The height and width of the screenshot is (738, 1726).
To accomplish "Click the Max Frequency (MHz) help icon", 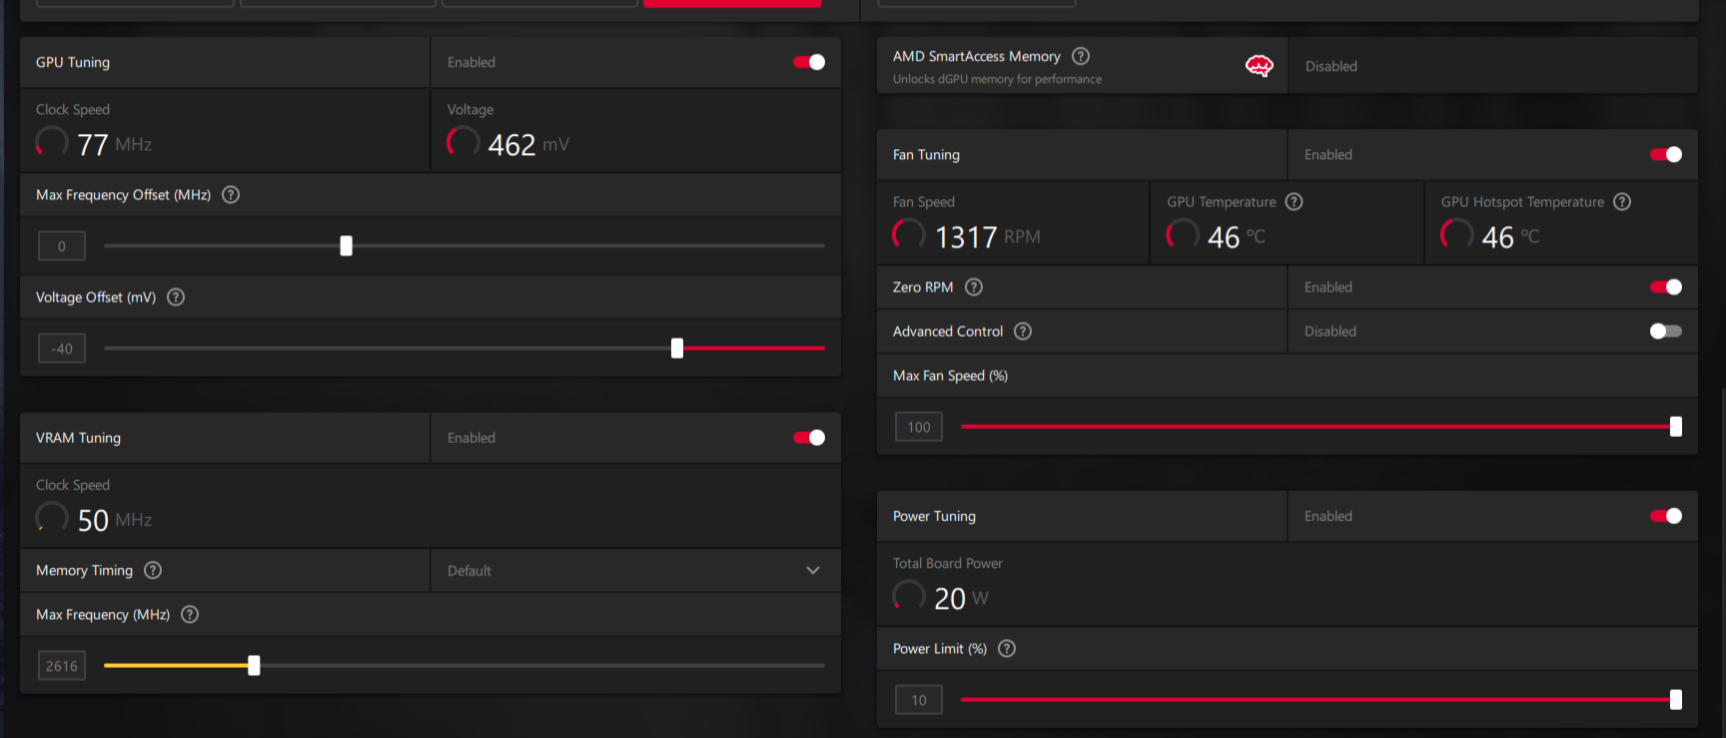I will click(190, 614).
